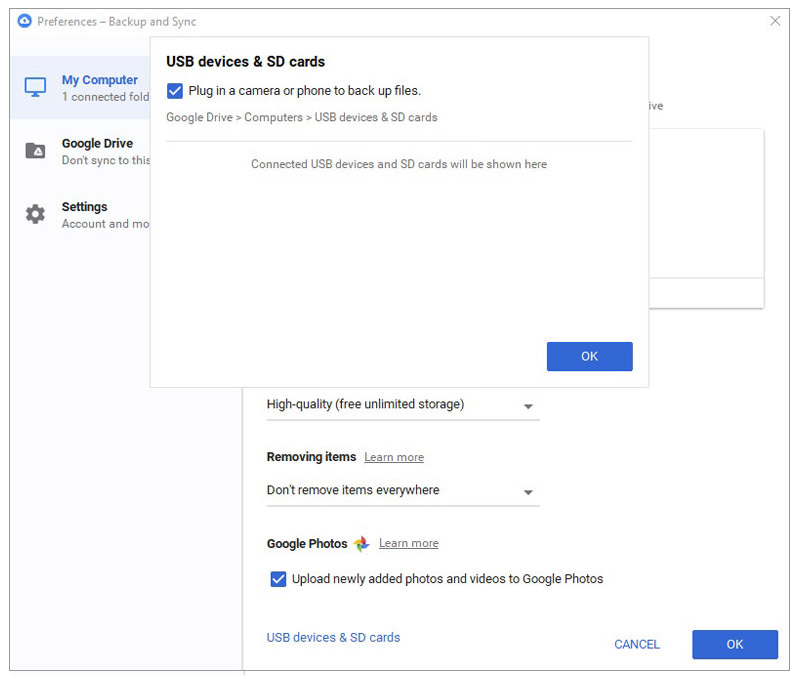Open the Settings gear icon

click(35, 214)
